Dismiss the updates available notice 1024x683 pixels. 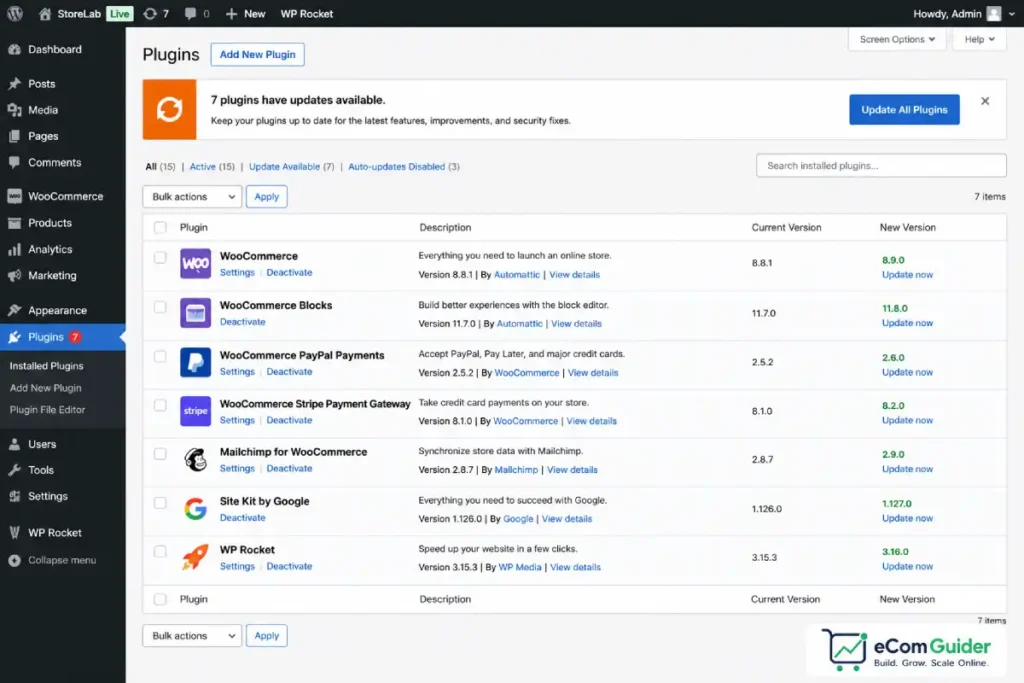[985, 101]
